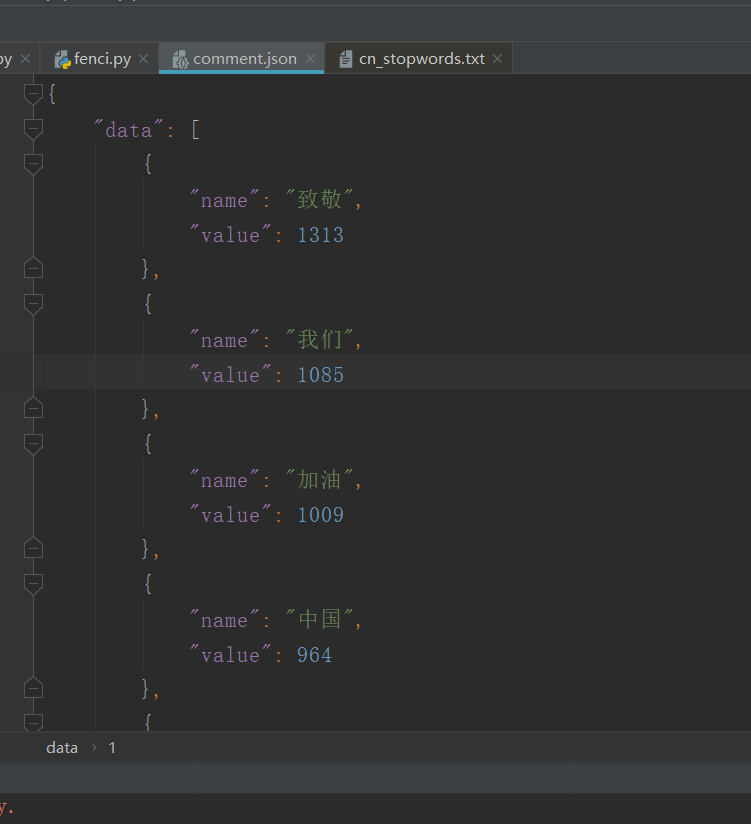Close the partially visible .py tab

pos(25,59)
